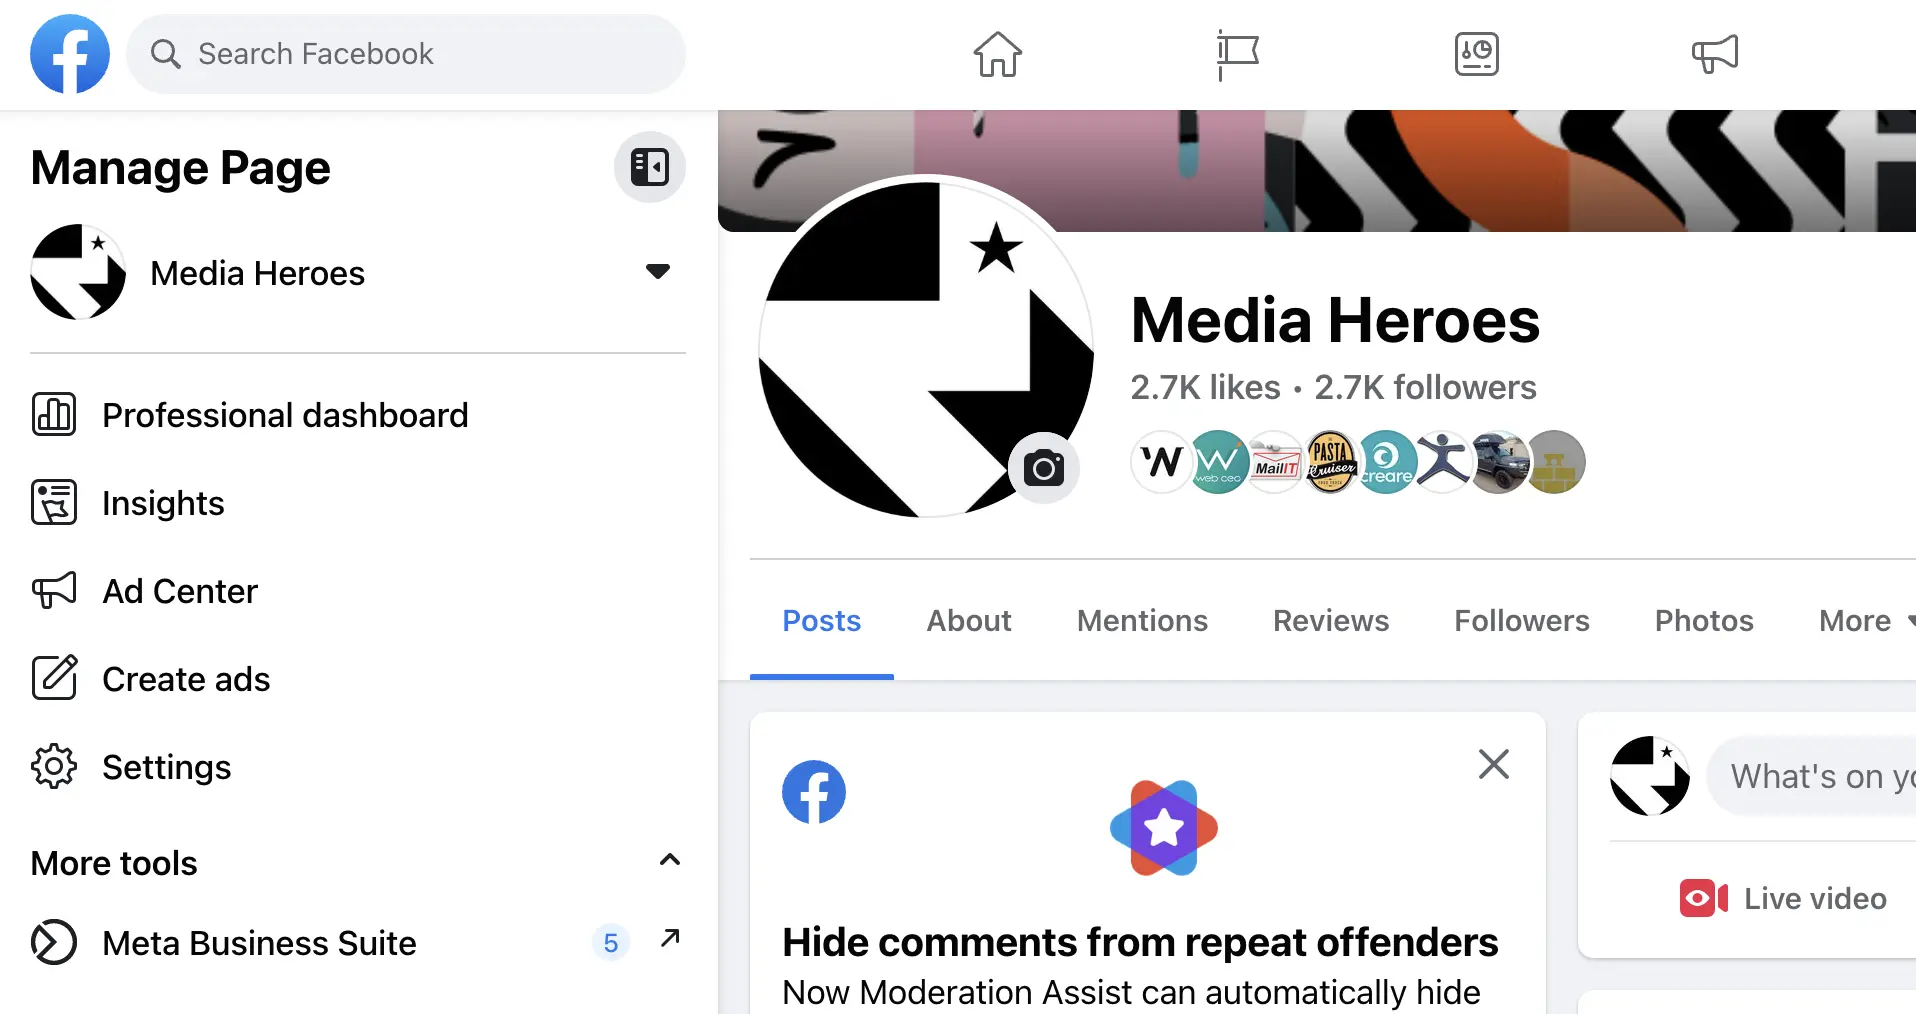Screen dimensions: 1916x1014
Task: Open Media Heroes page switcher dropdown
Action: 657,271
